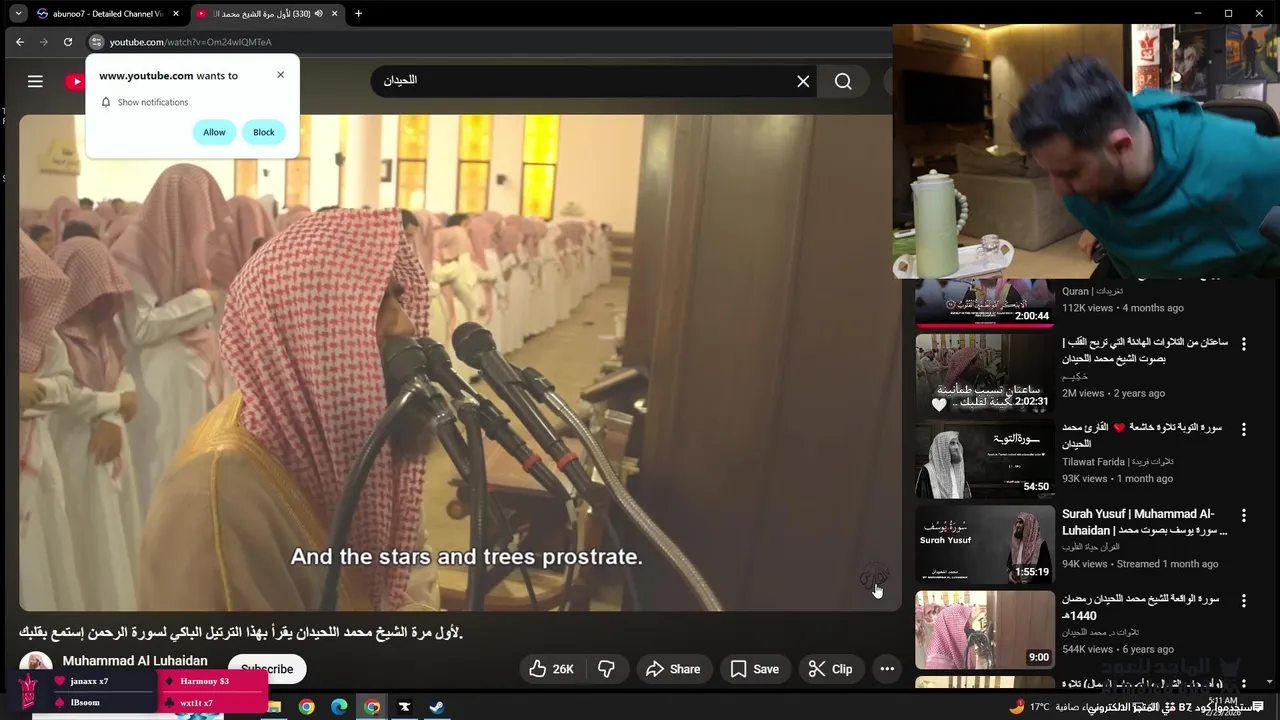Mute tab via speaker icon on YouTube tab

coord(318,13)
